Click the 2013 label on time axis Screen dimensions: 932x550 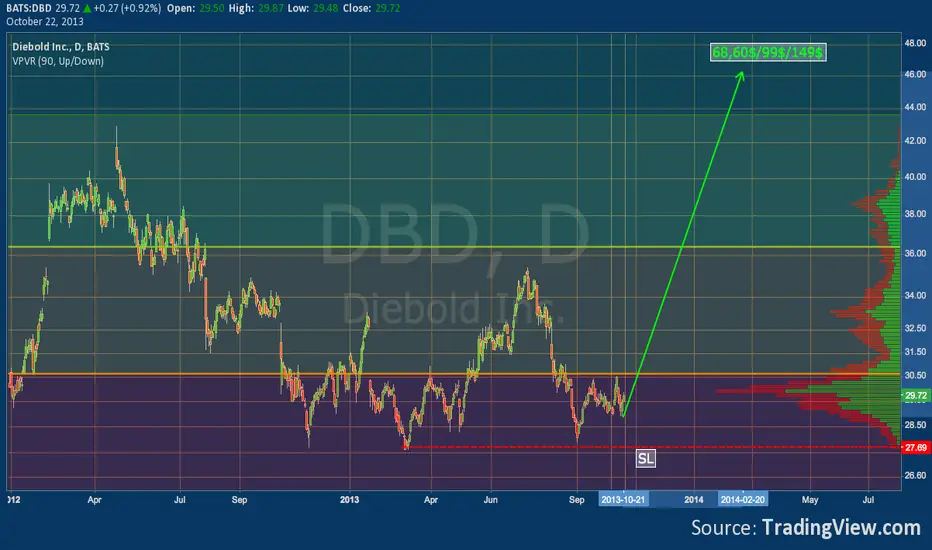(x=350, y=499)
